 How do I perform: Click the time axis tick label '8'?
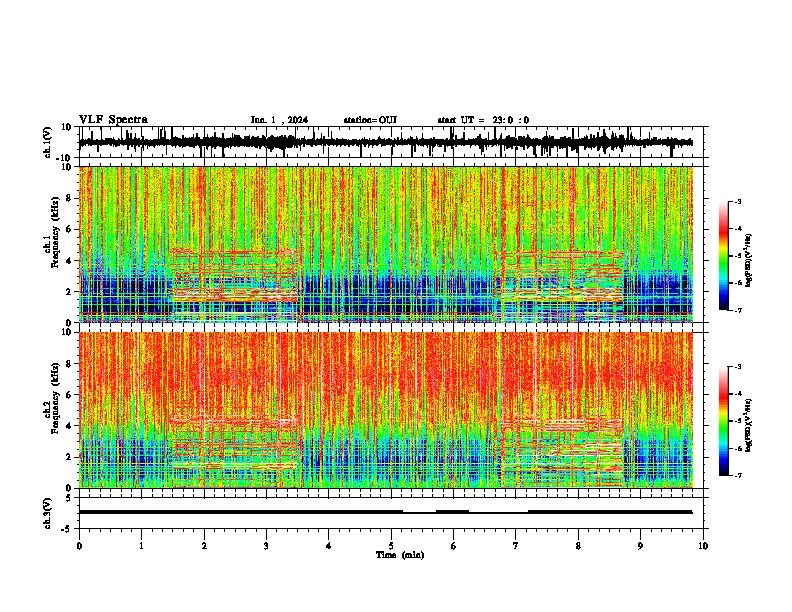pos(578,546)
